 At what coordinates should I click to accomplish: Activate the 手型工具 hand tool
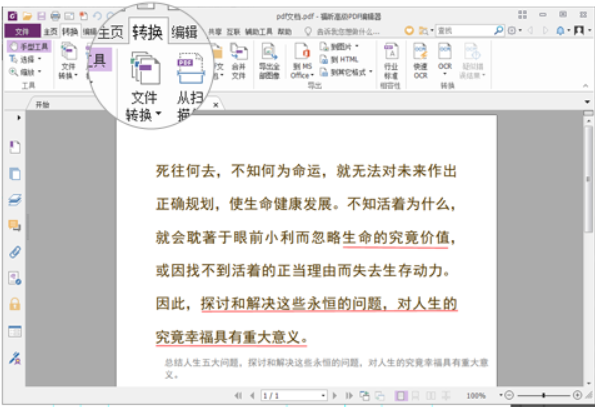29,47
